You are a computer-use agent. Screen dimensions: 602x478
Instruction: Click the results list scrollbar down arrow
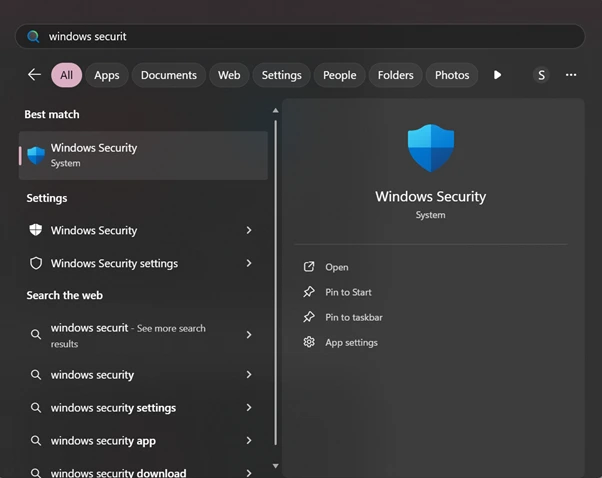coord(275,466)
